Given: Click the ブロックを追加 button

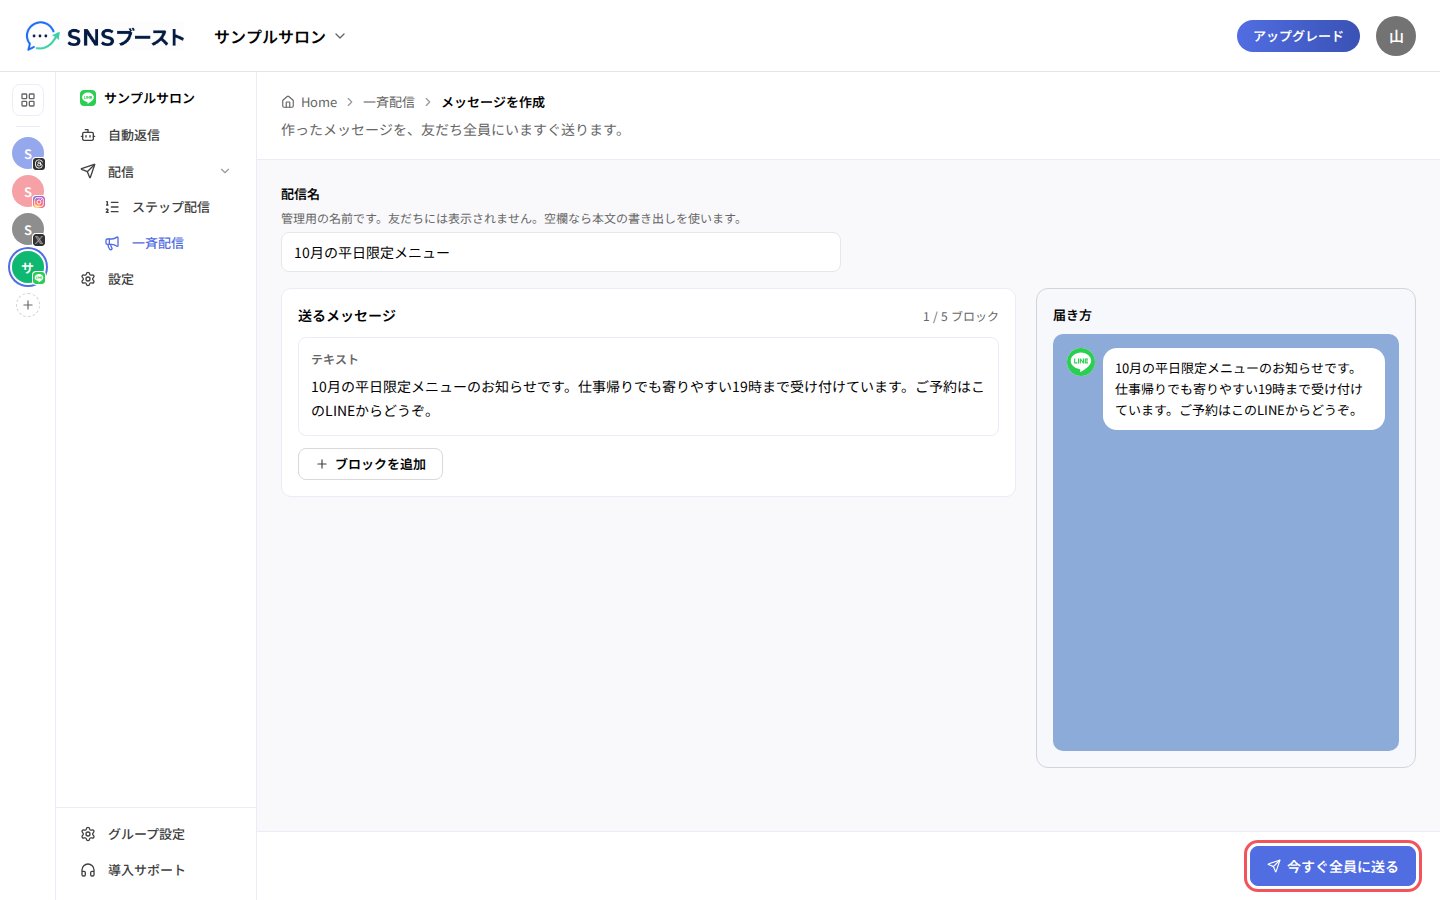Looking at the screenshot, I should [370, 464].
